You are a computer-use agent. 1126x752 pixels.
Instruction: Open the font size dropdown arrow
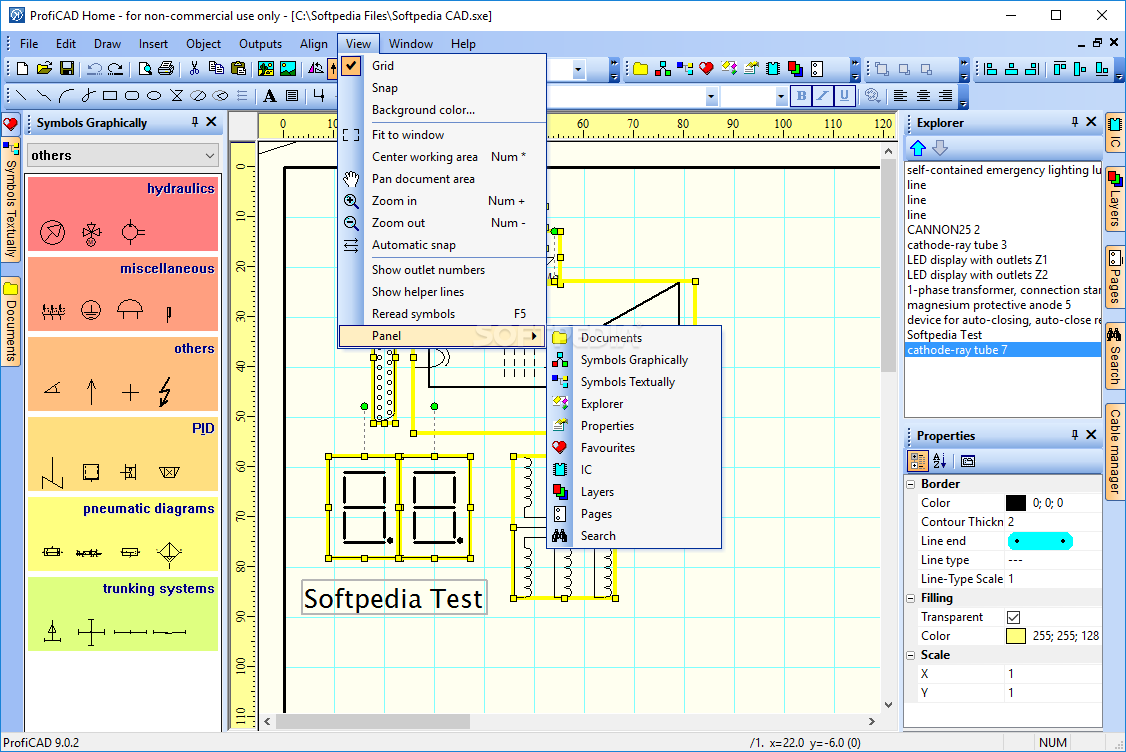(781, 96)
